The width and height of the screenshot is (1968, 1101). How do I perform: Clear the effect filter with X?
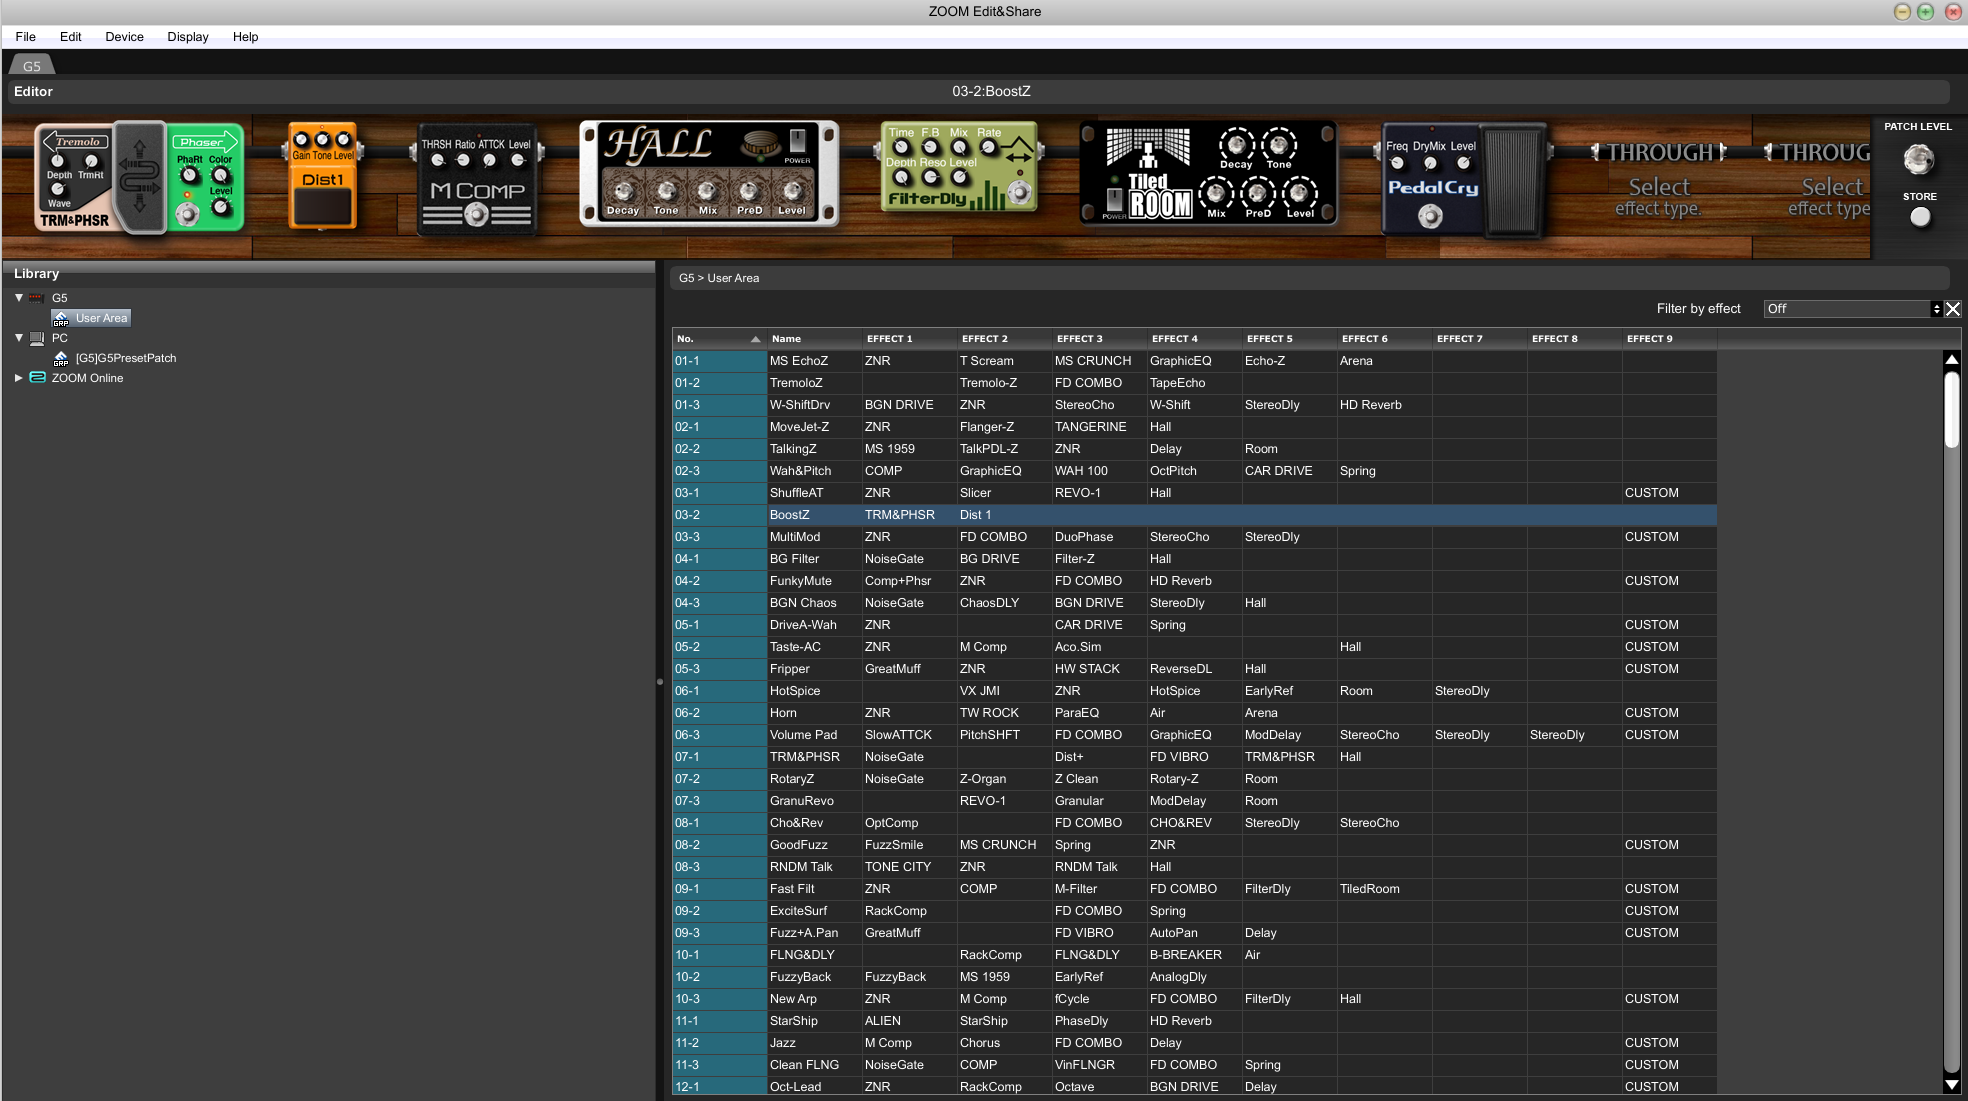click(1952, 309)
